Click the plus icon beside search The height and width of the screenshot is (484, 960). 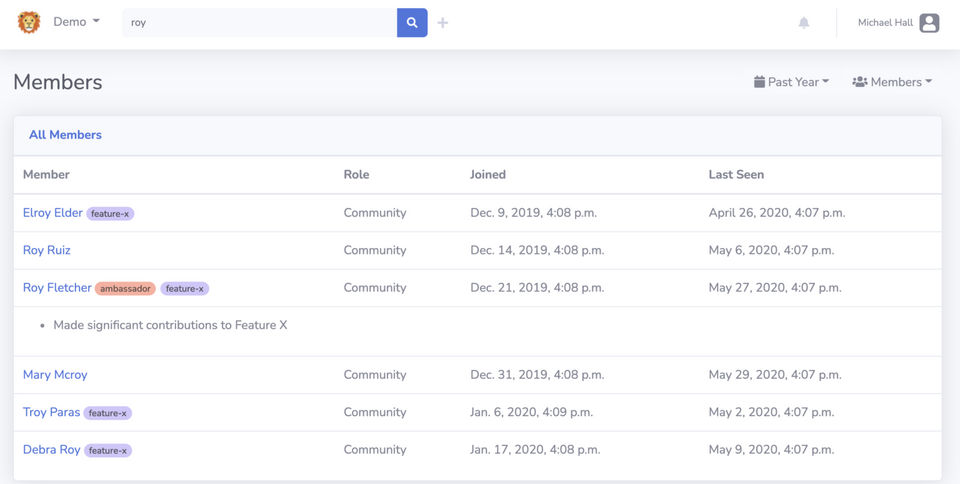[x=443, y=22]
